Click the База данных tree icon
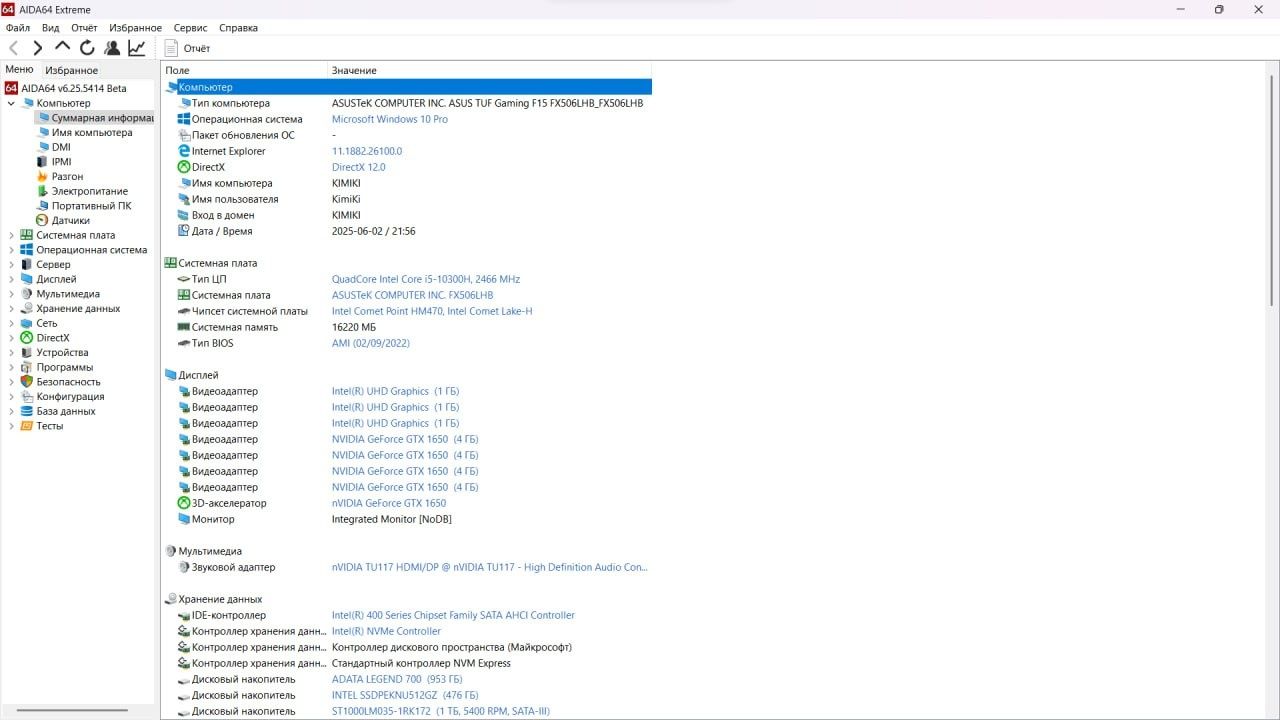Image resolution: width=1280 pixels, height=720 pixels. click(x=27, y=411)
